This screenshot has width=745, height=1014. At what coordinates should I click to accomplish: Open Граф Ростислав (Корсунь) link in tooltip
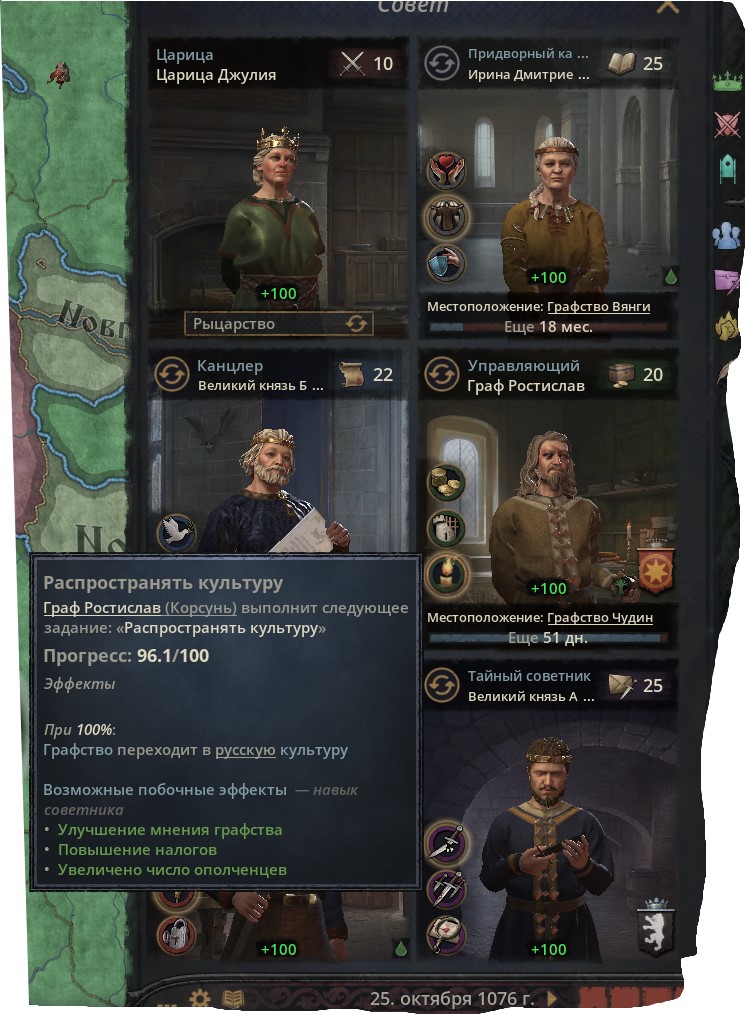[x=140, y=608]
